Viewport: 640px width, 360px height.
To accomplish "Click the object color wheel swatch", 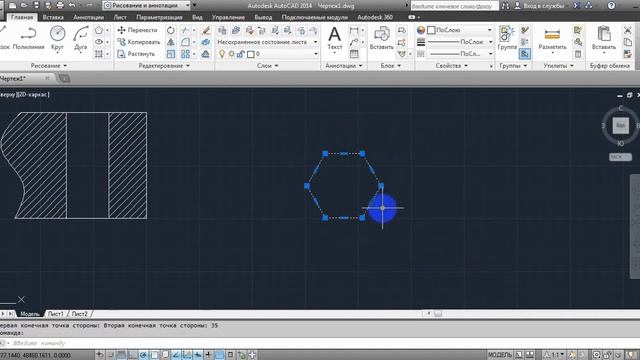I will pos(421,30).
